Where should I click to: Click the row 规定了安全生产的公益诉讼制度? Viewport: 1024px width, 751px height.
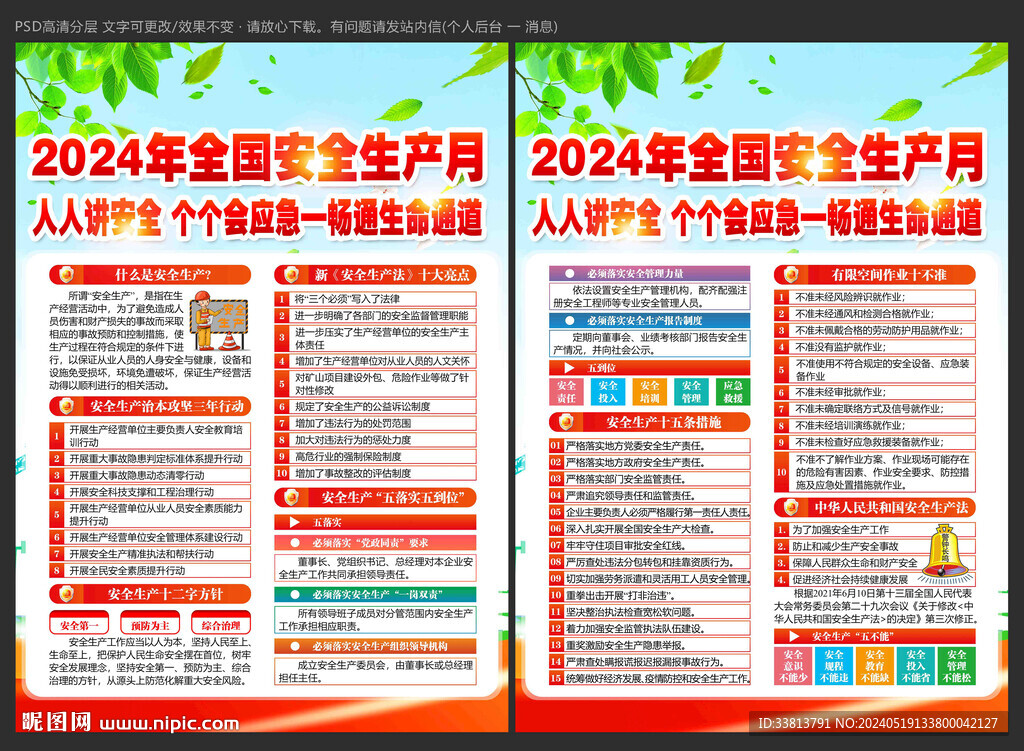coord(376,406)
